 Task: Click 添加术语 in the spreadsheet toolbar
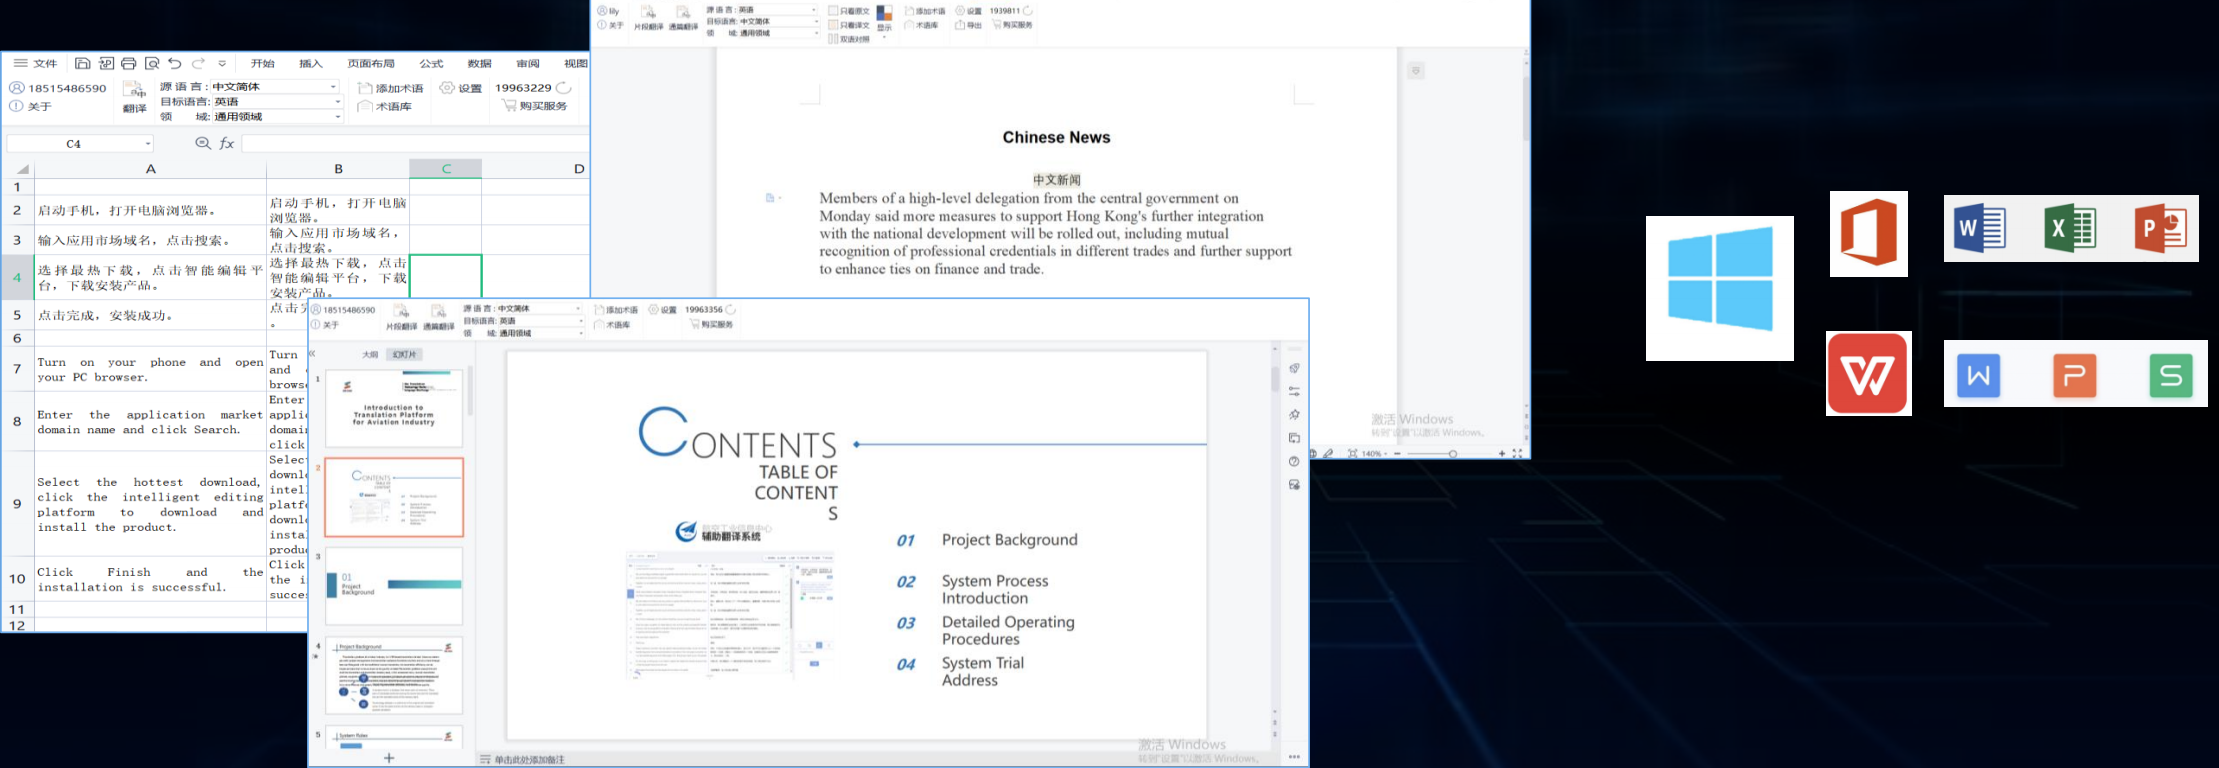391,88
